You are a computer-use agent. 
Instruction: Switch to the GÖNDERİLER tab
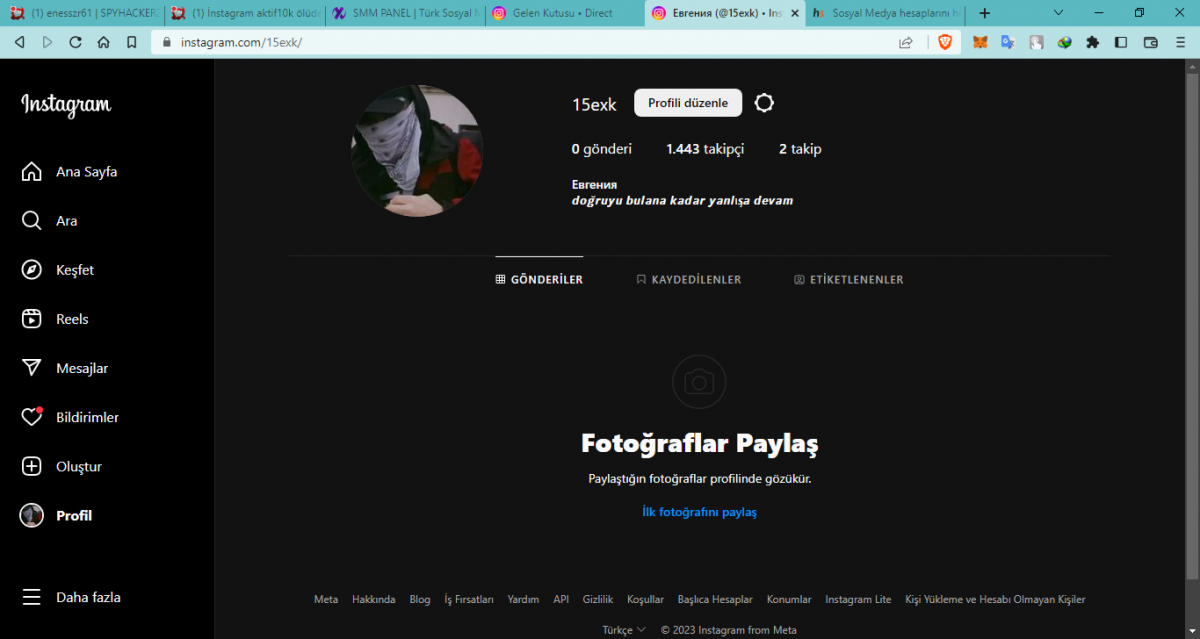539,280
